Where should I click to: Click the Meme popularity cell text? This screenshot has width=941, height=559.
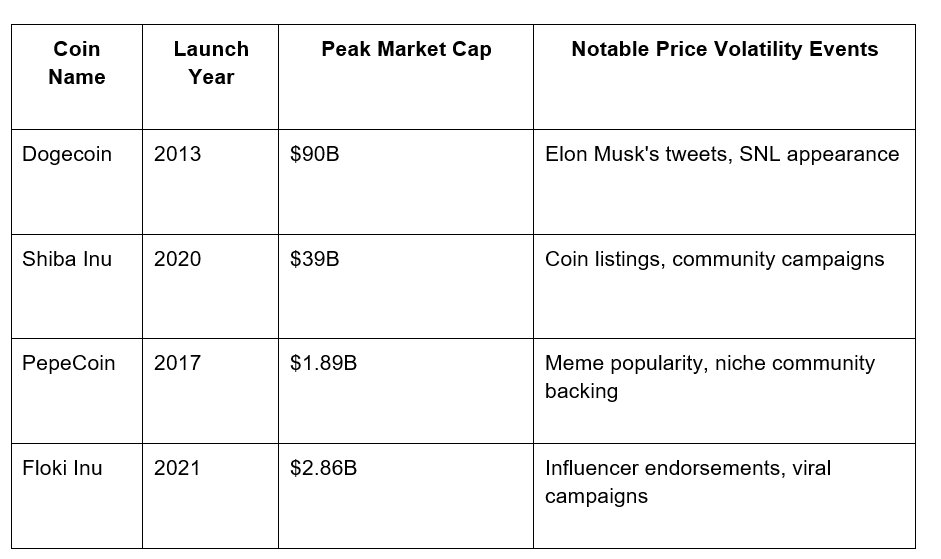pyautogui.click(x=710, y=377)
